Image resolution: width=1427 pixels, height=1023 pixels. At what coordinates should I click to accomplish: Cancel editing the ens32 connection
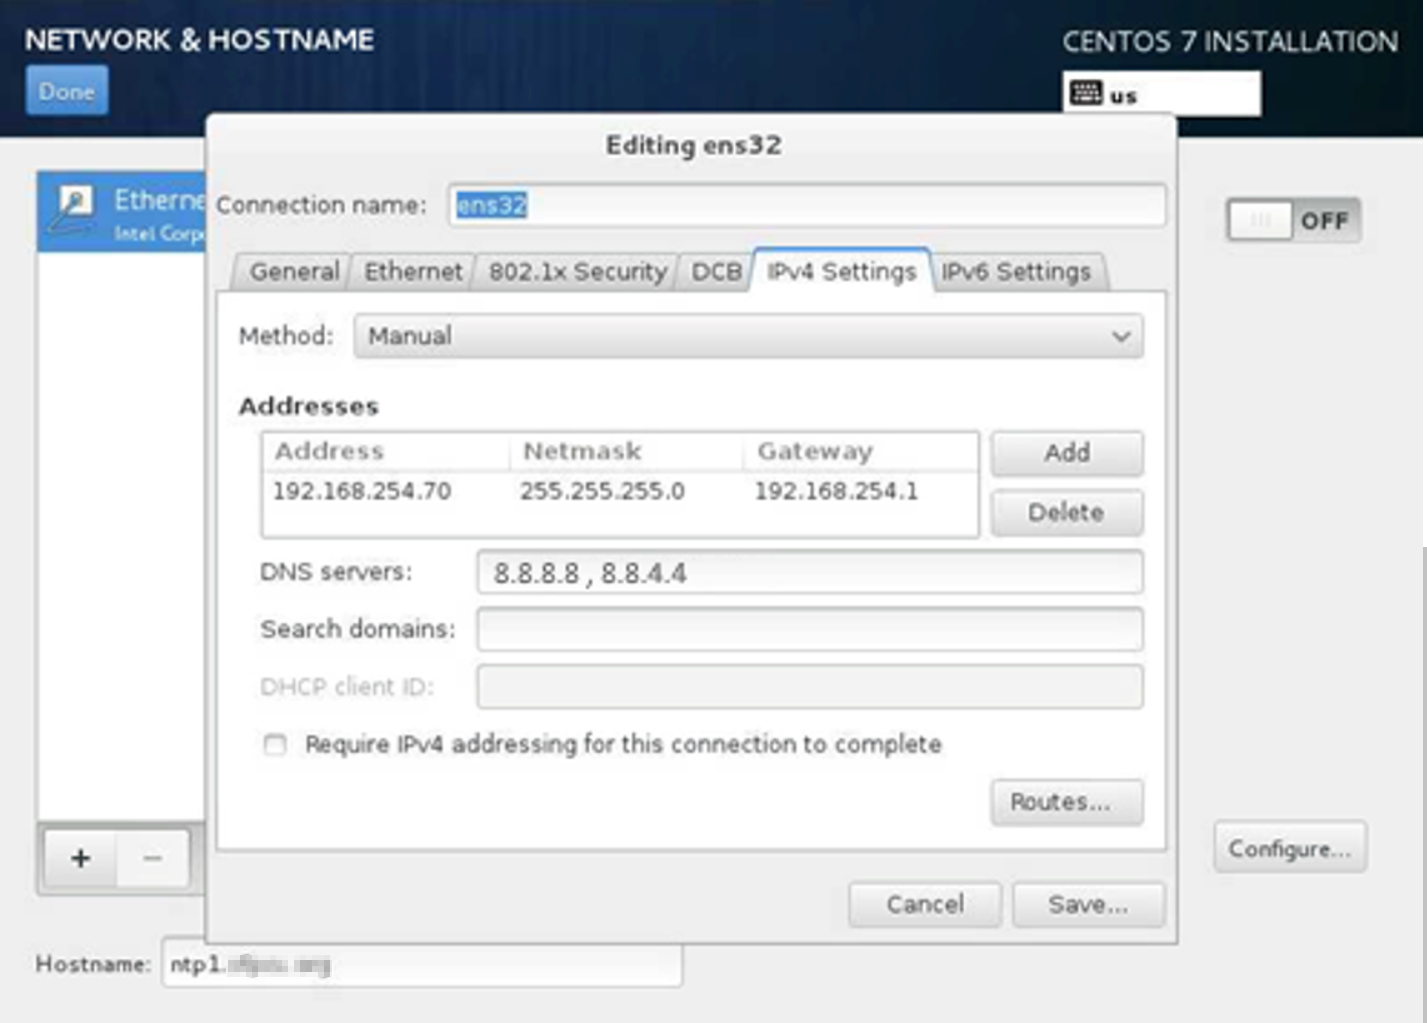(924, 905)
